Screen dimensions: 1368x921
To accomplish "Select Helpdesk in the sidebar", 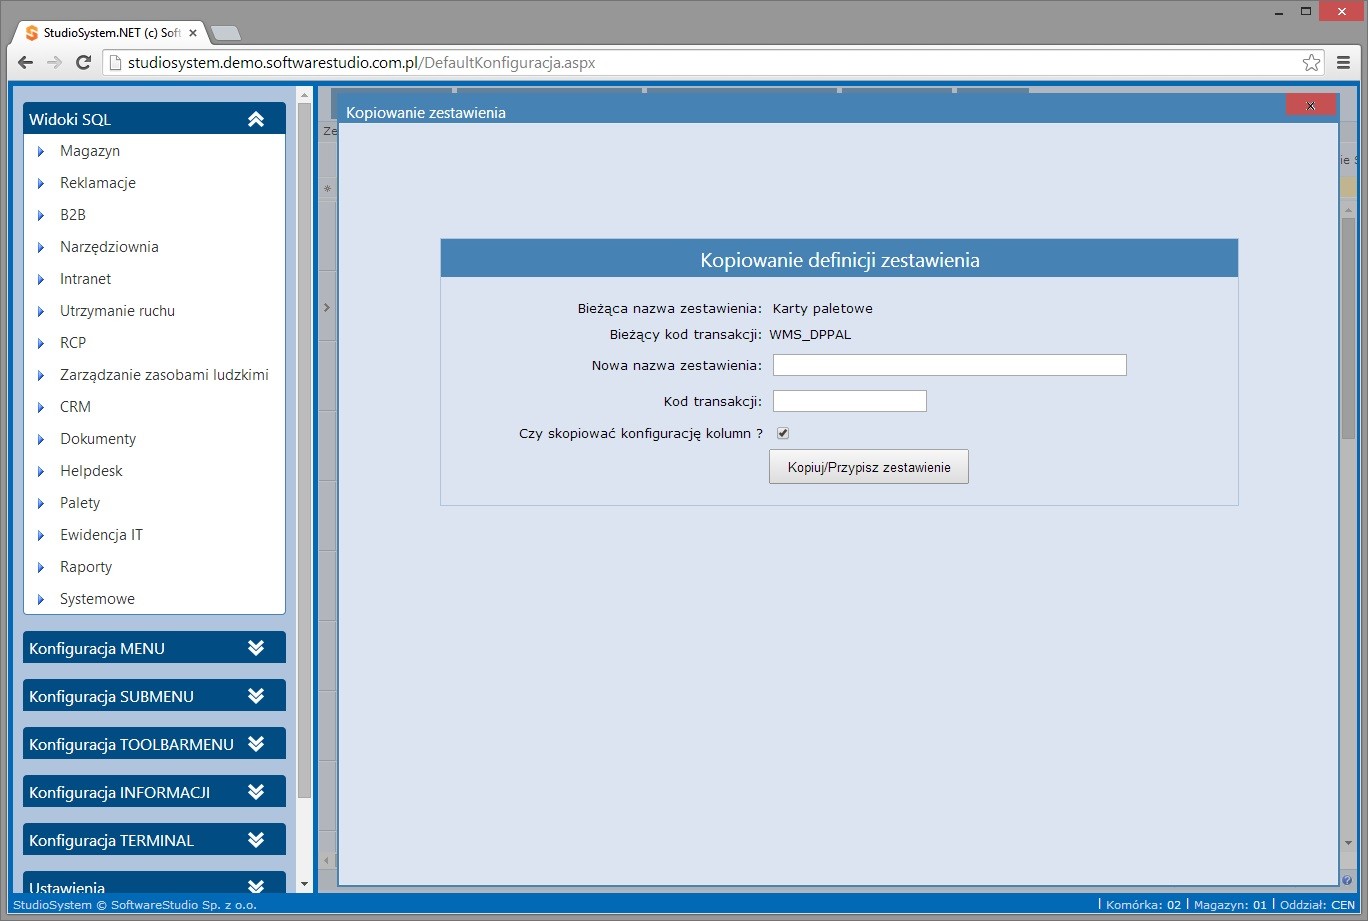I will (91, 471).
